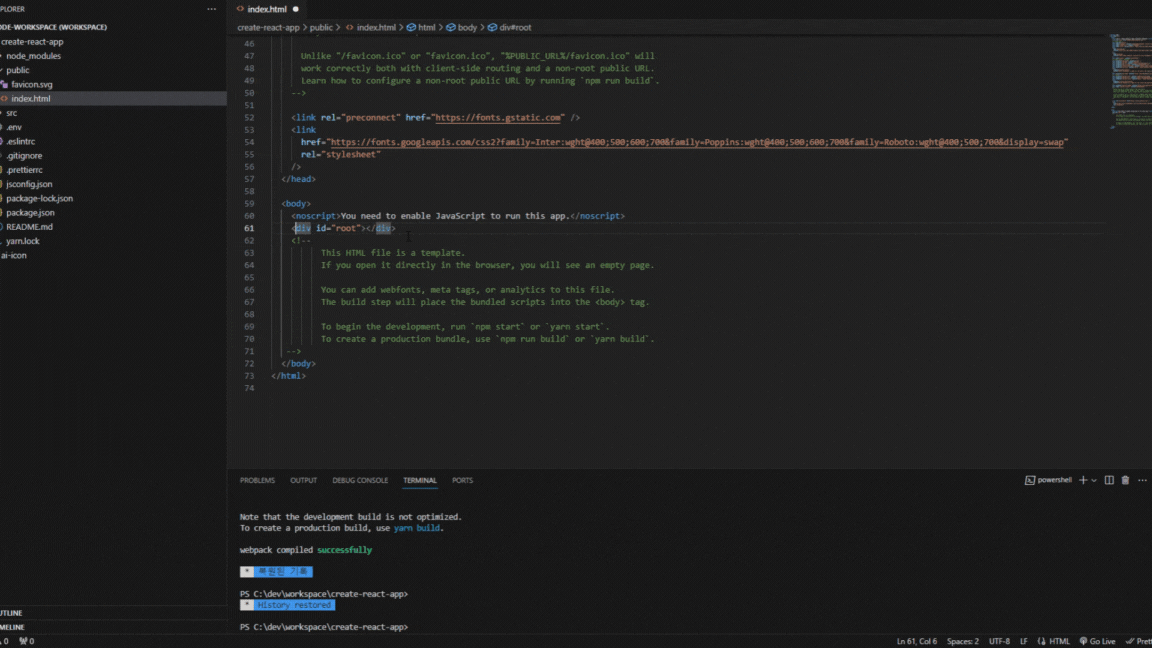The width and height of the screenshot is (1152, 648).
Task: Create a new terminal with plus icon
Action: click(1082, 480)
